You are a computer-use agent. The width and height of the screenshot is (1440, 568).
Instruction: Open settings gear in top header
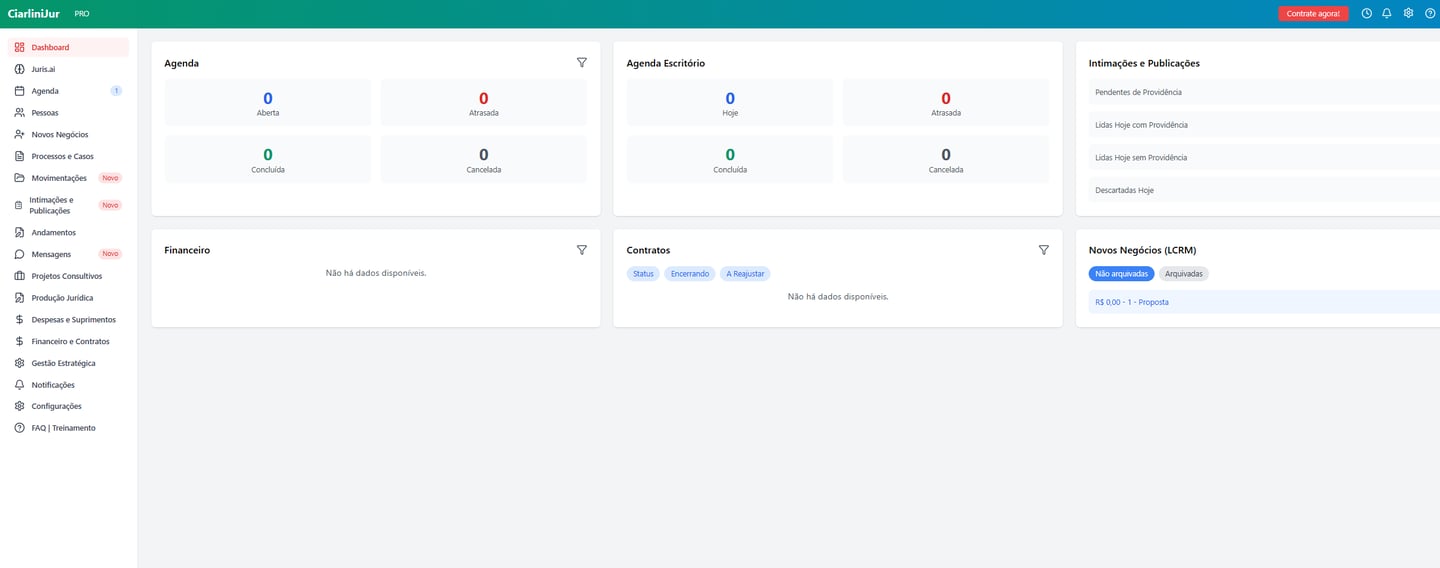(x=1408, y=13)
